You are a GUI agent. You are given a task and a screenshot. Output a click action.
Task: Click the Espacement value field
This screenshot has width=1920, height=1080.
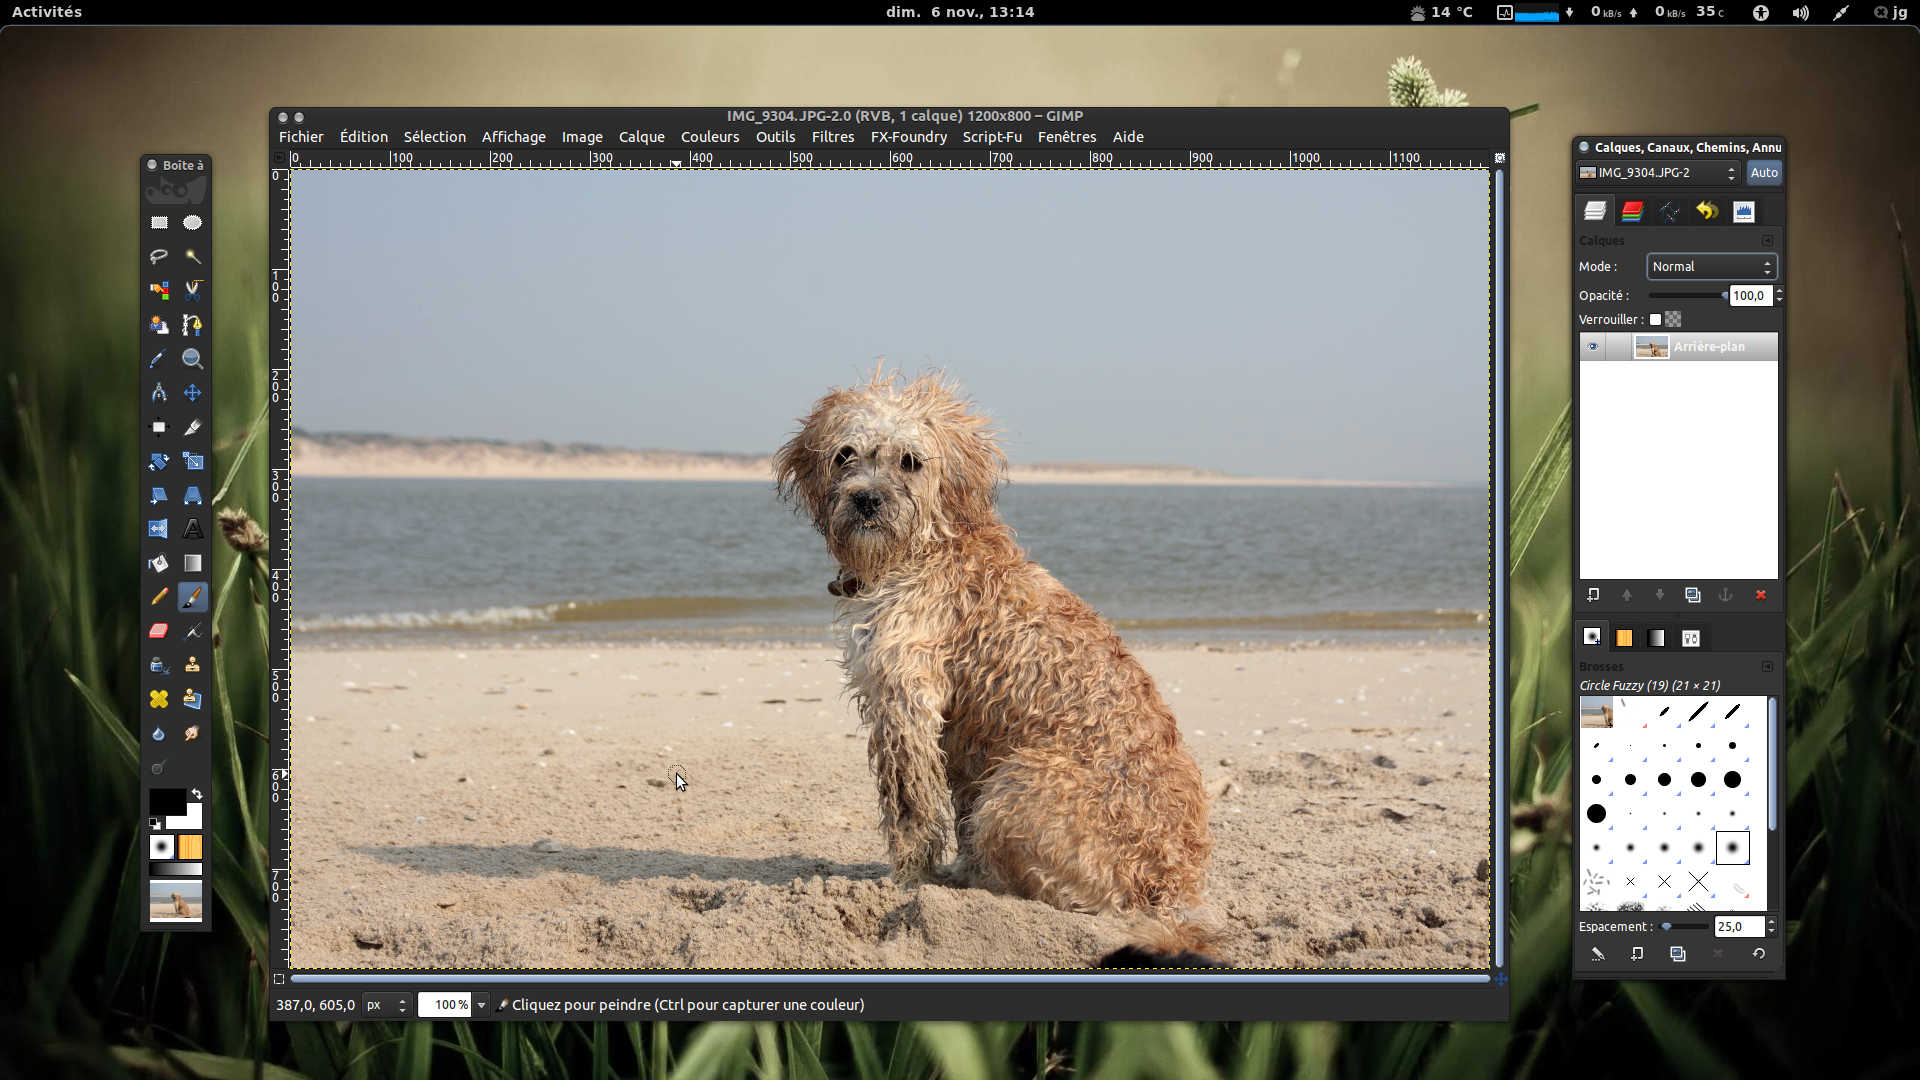[1738, 927]
